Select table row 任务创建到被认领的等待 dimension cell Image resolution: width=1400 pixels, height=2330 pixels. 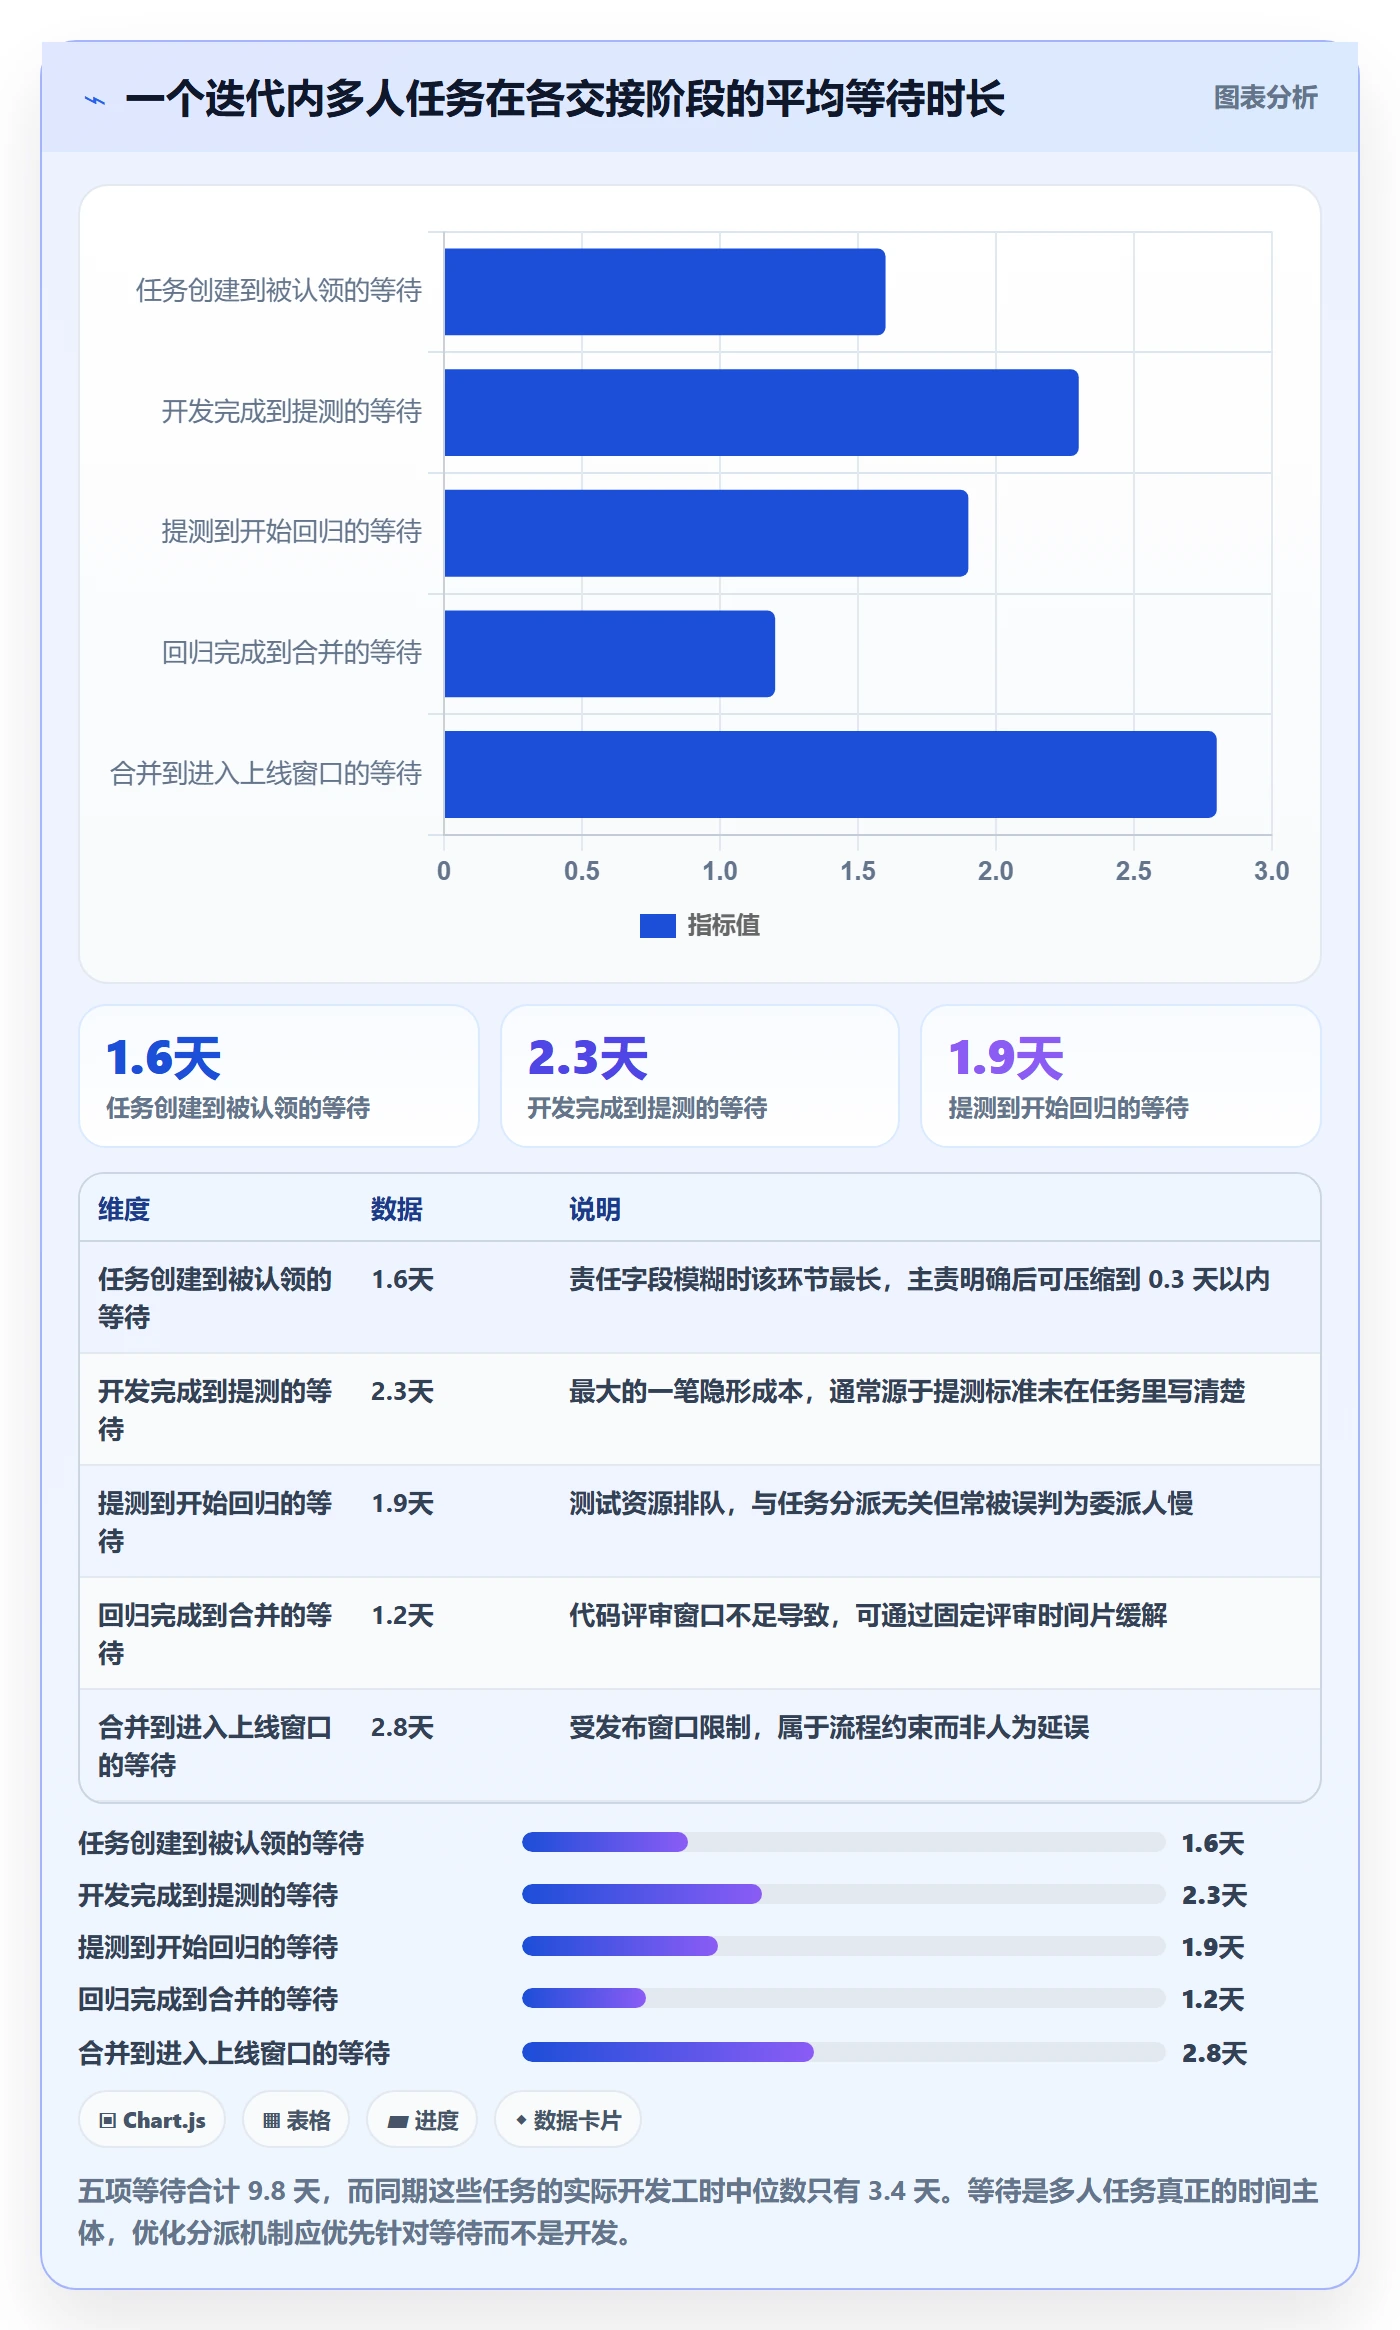click(215, 1298)
